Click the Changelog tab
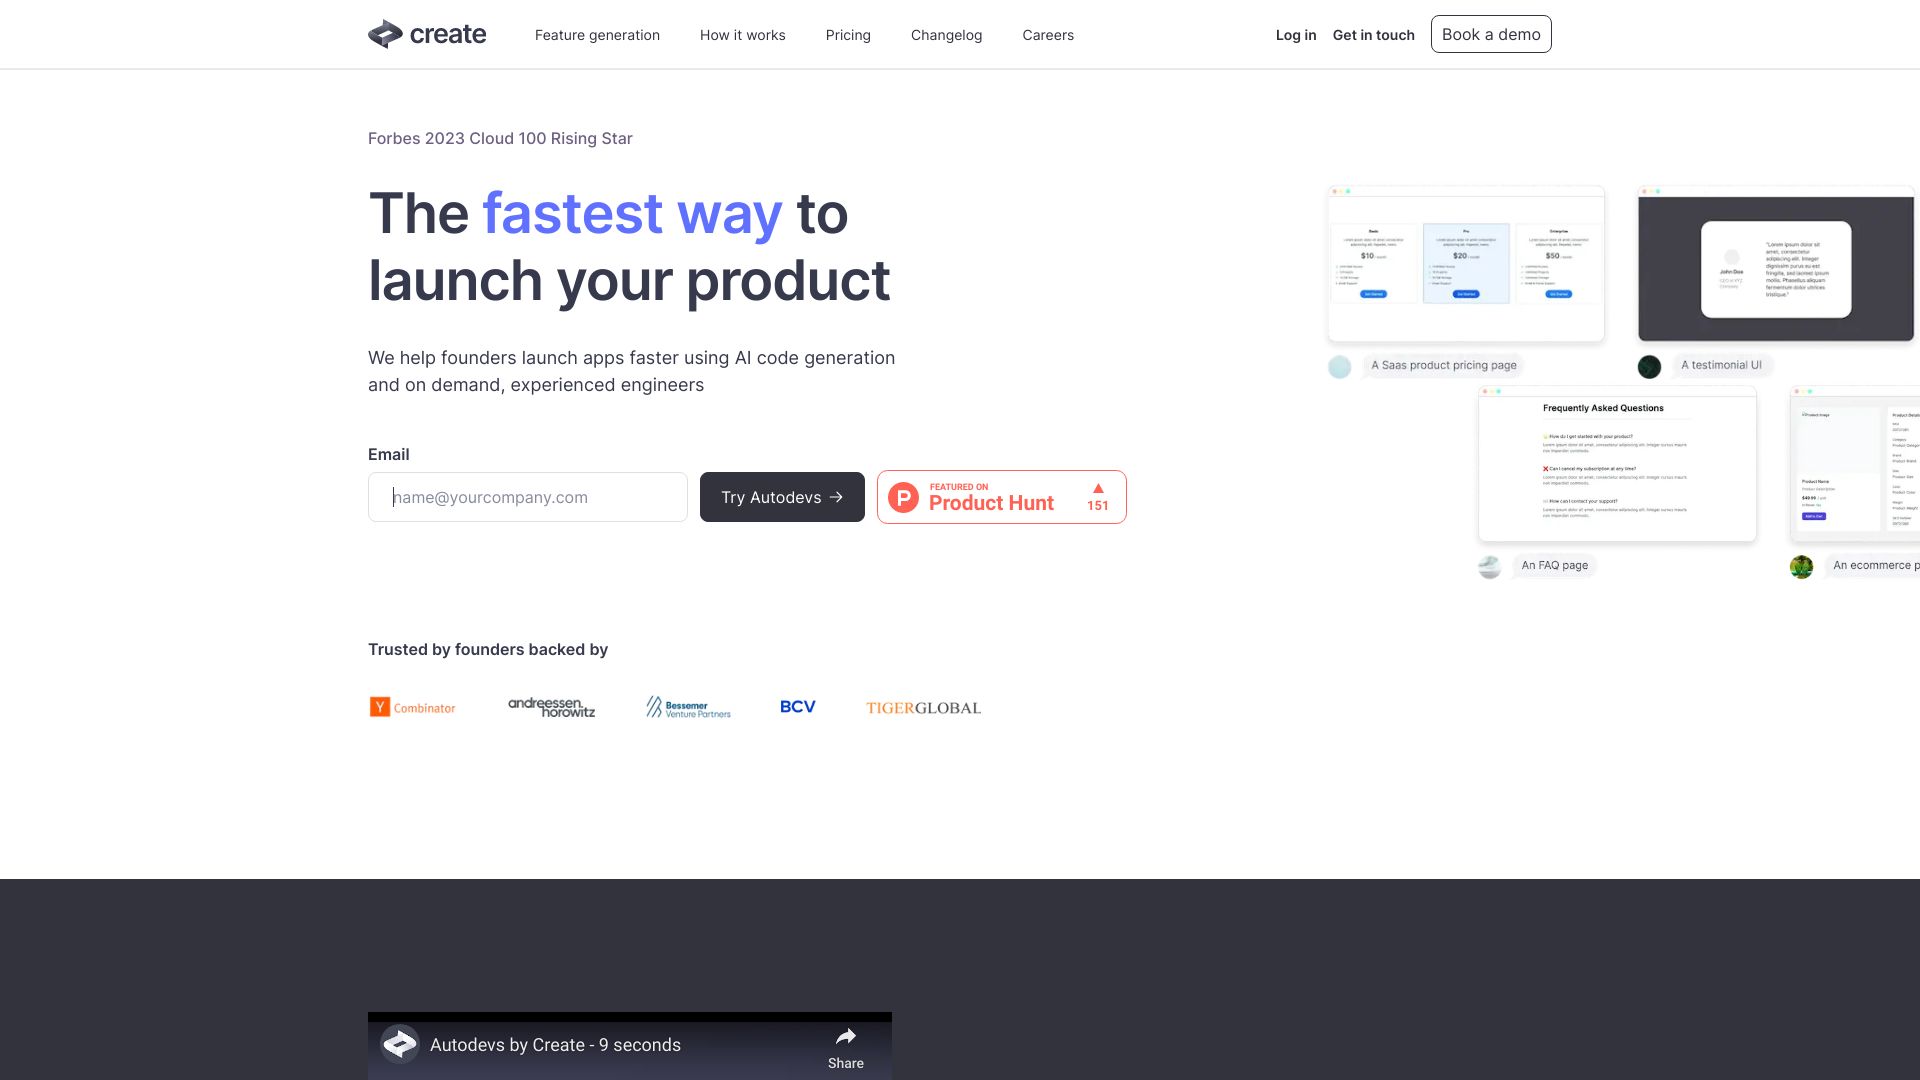 pyautogui.click(x=947, y=34)
